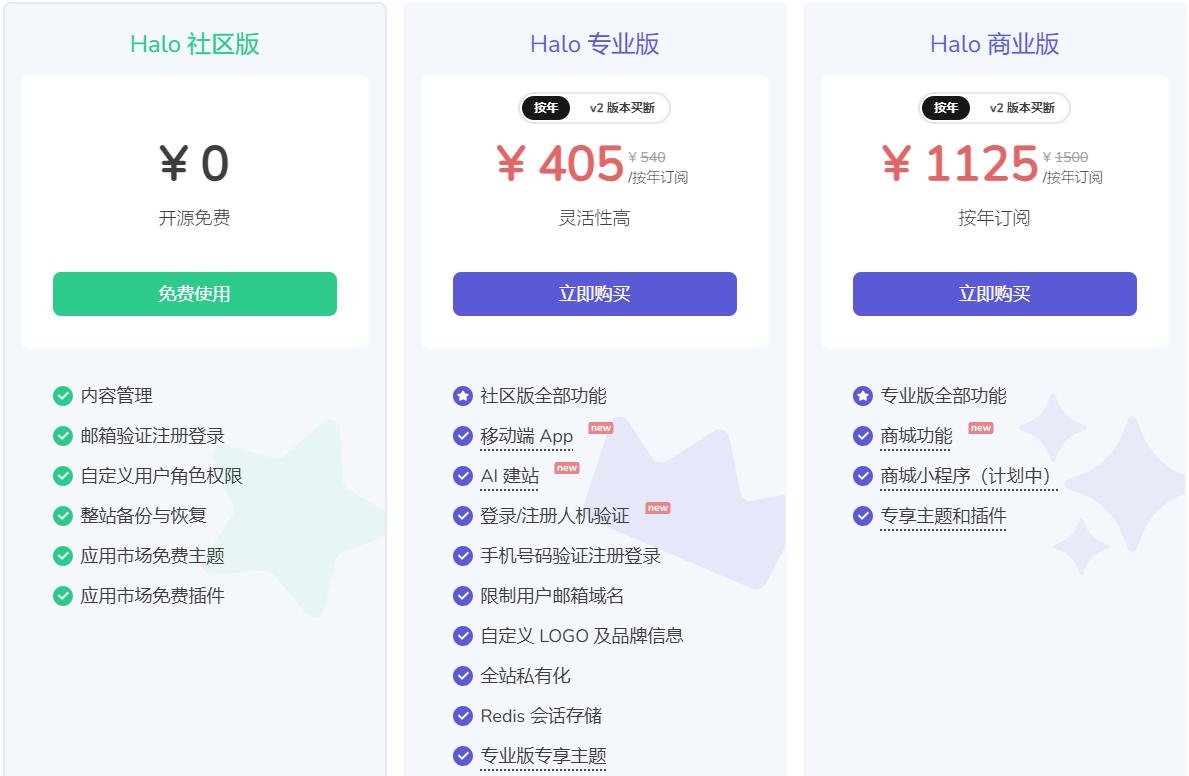The image size is (1189, 776).
Task: Open the AI 建站 feature link
Action: (x=509, y=476)
